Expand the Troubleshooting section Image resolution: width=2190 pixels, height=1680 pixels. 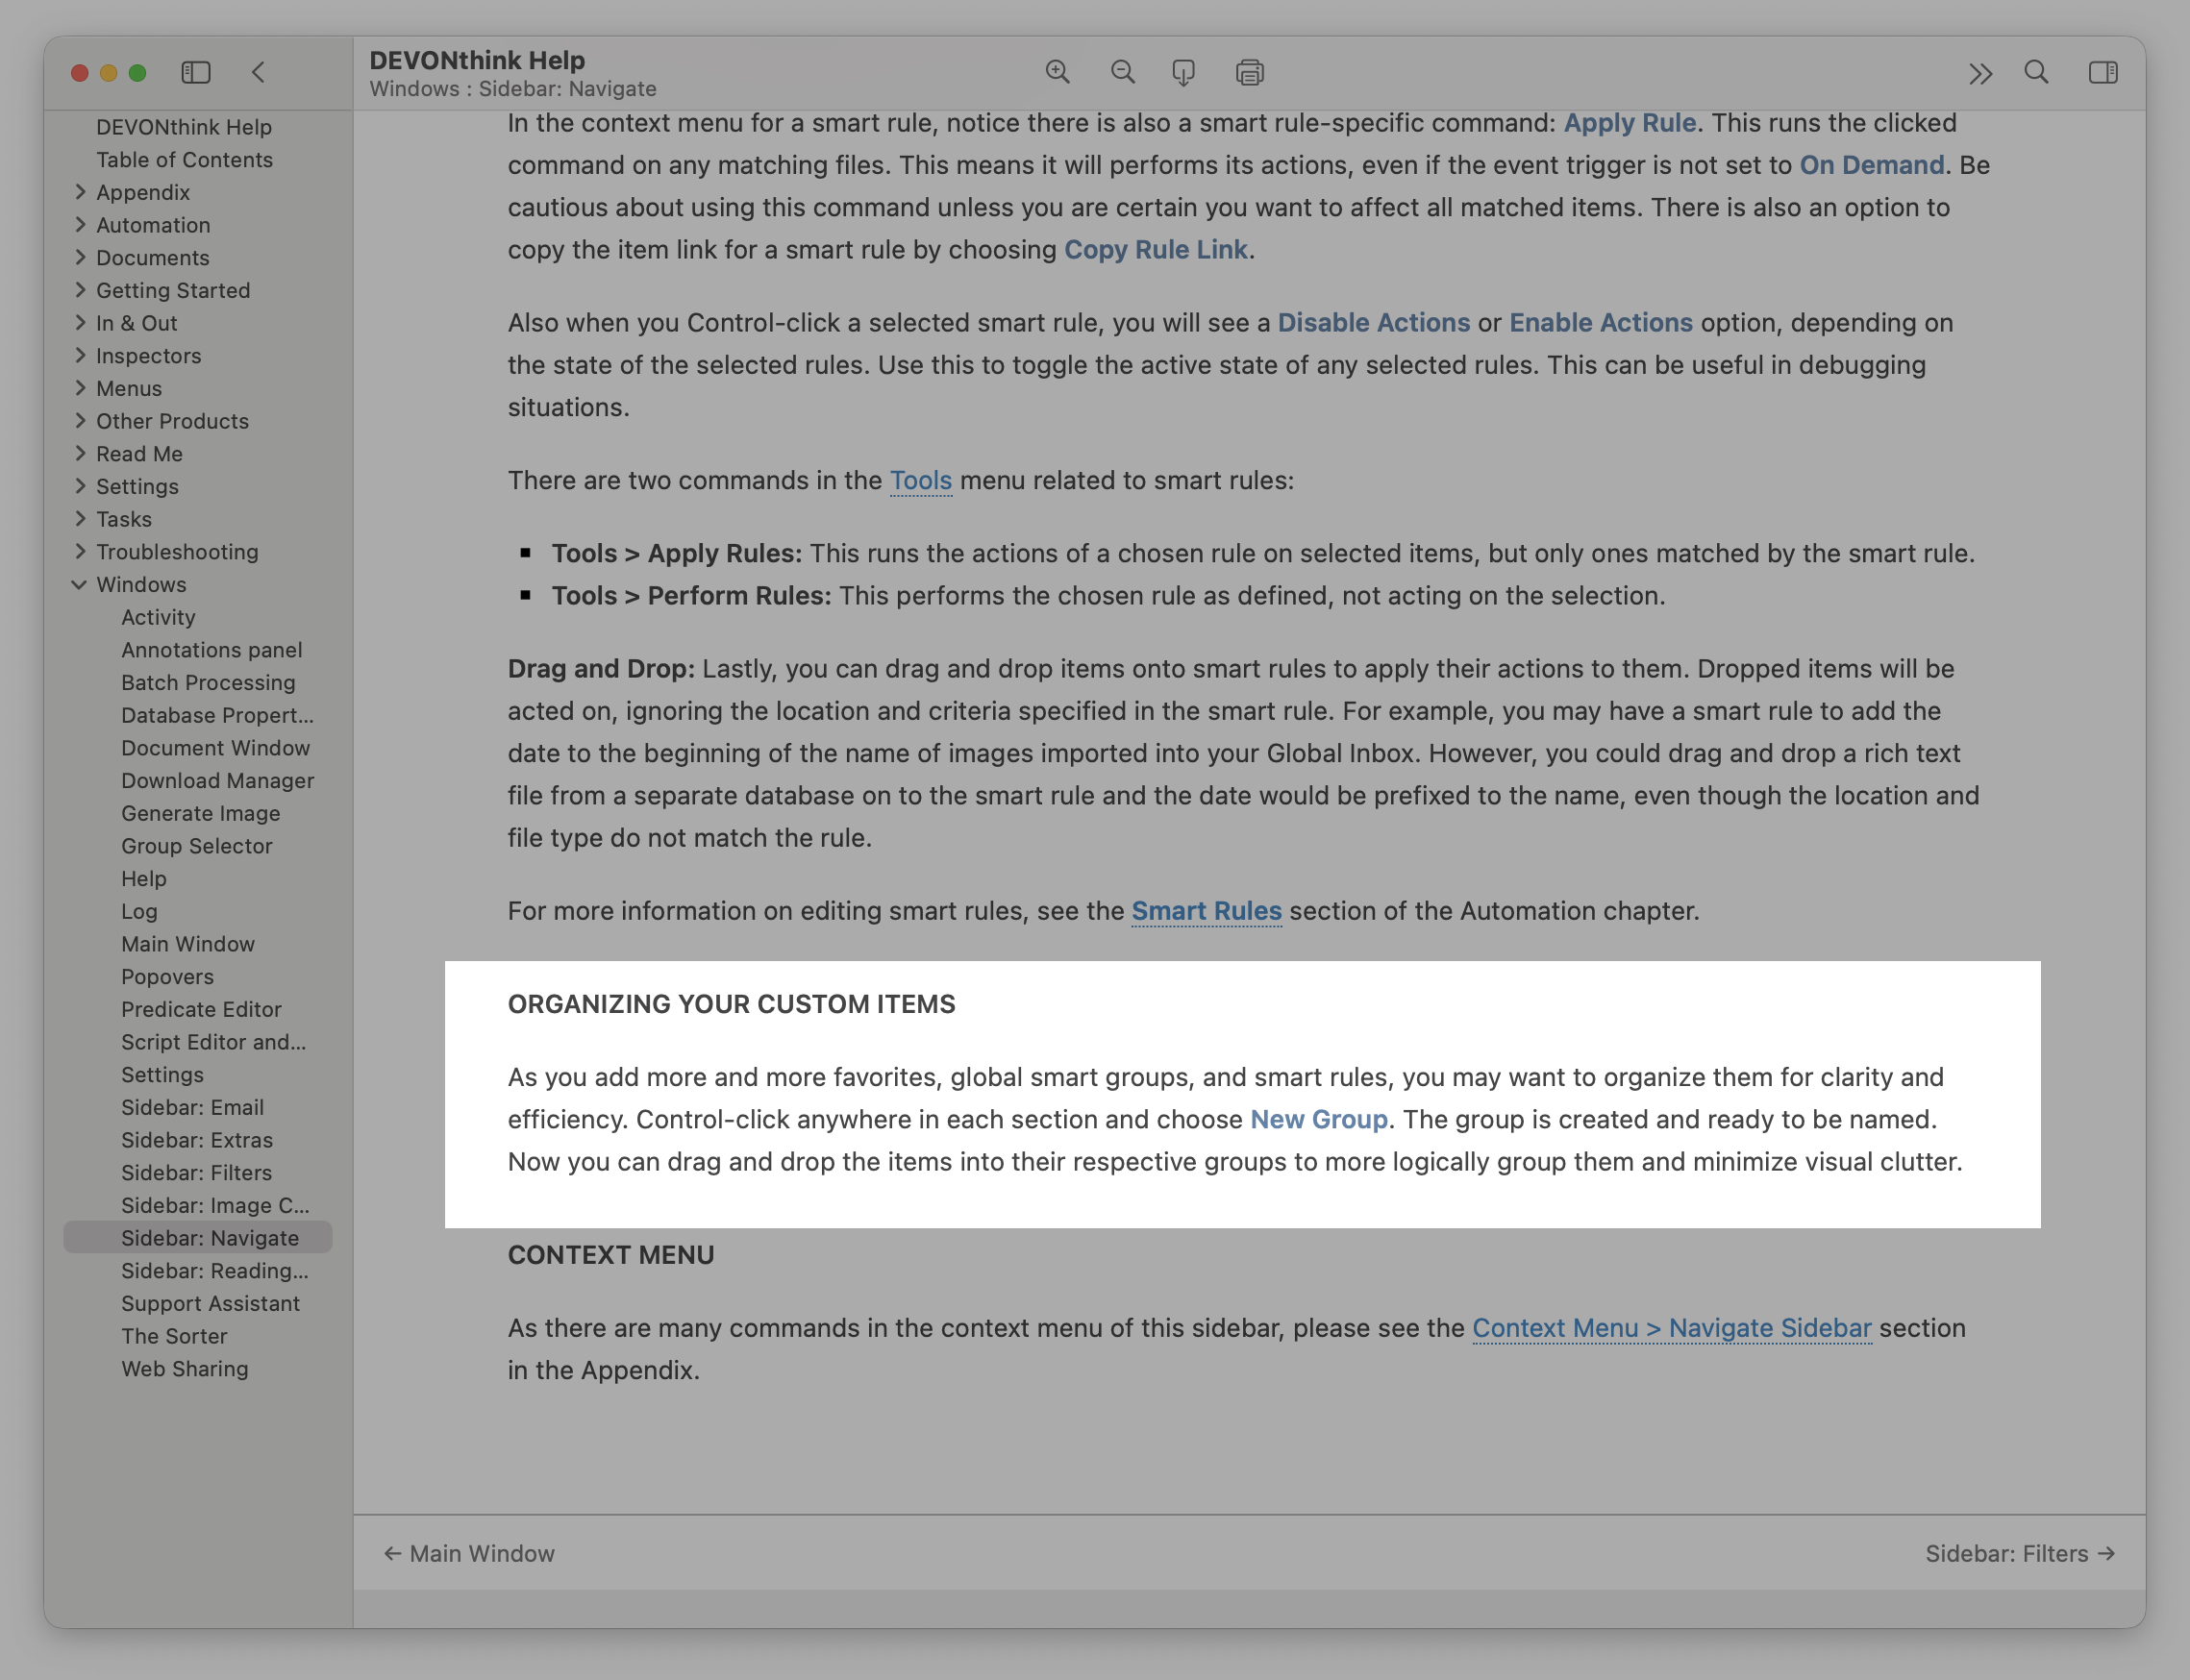pos(80,552)
